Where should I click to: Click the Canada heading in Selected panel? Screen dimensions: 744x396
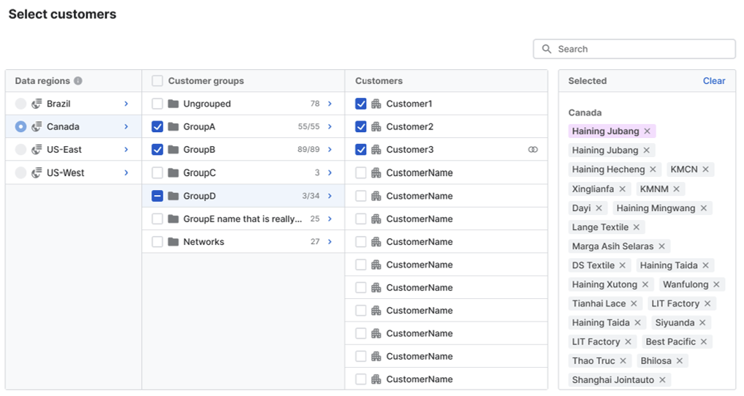click(585, 113)
